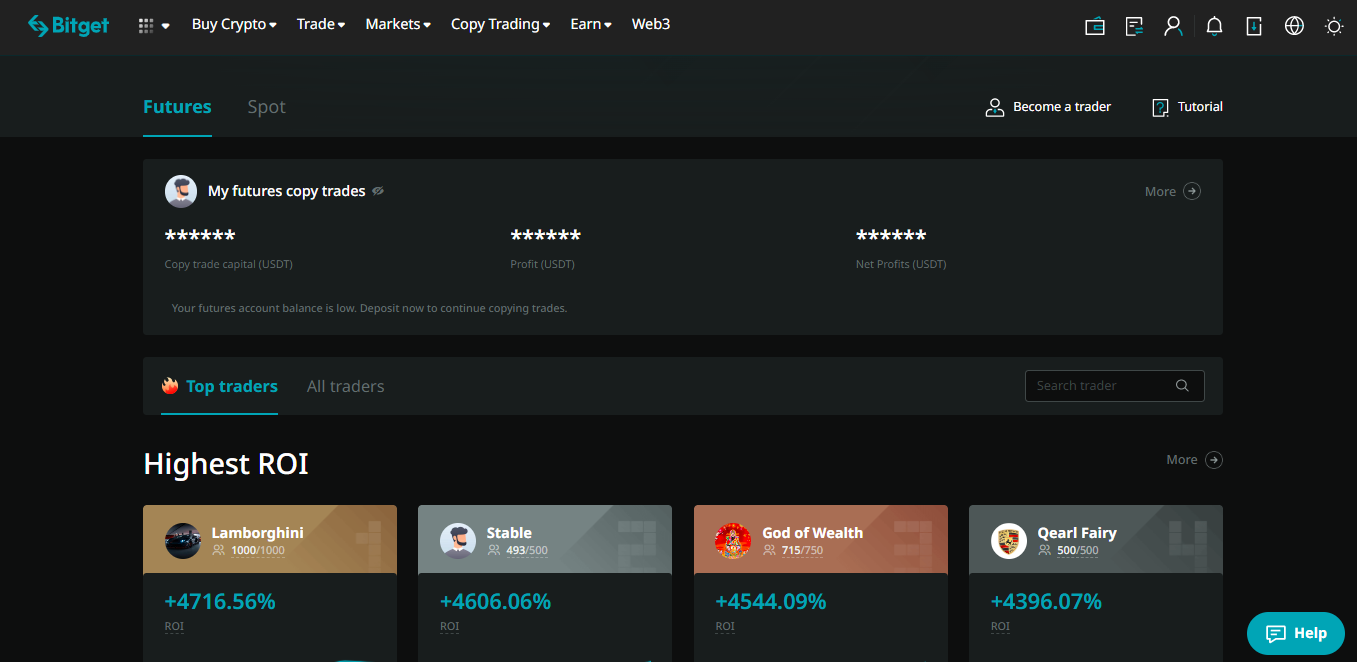
Task: Click More in My futures copy trades
Action: [1160, 191]
